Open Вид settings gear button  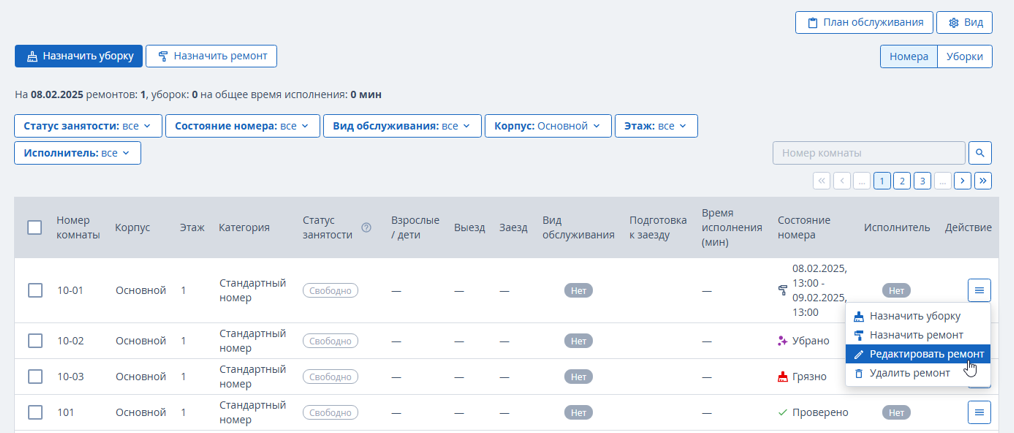pos(964,23)
